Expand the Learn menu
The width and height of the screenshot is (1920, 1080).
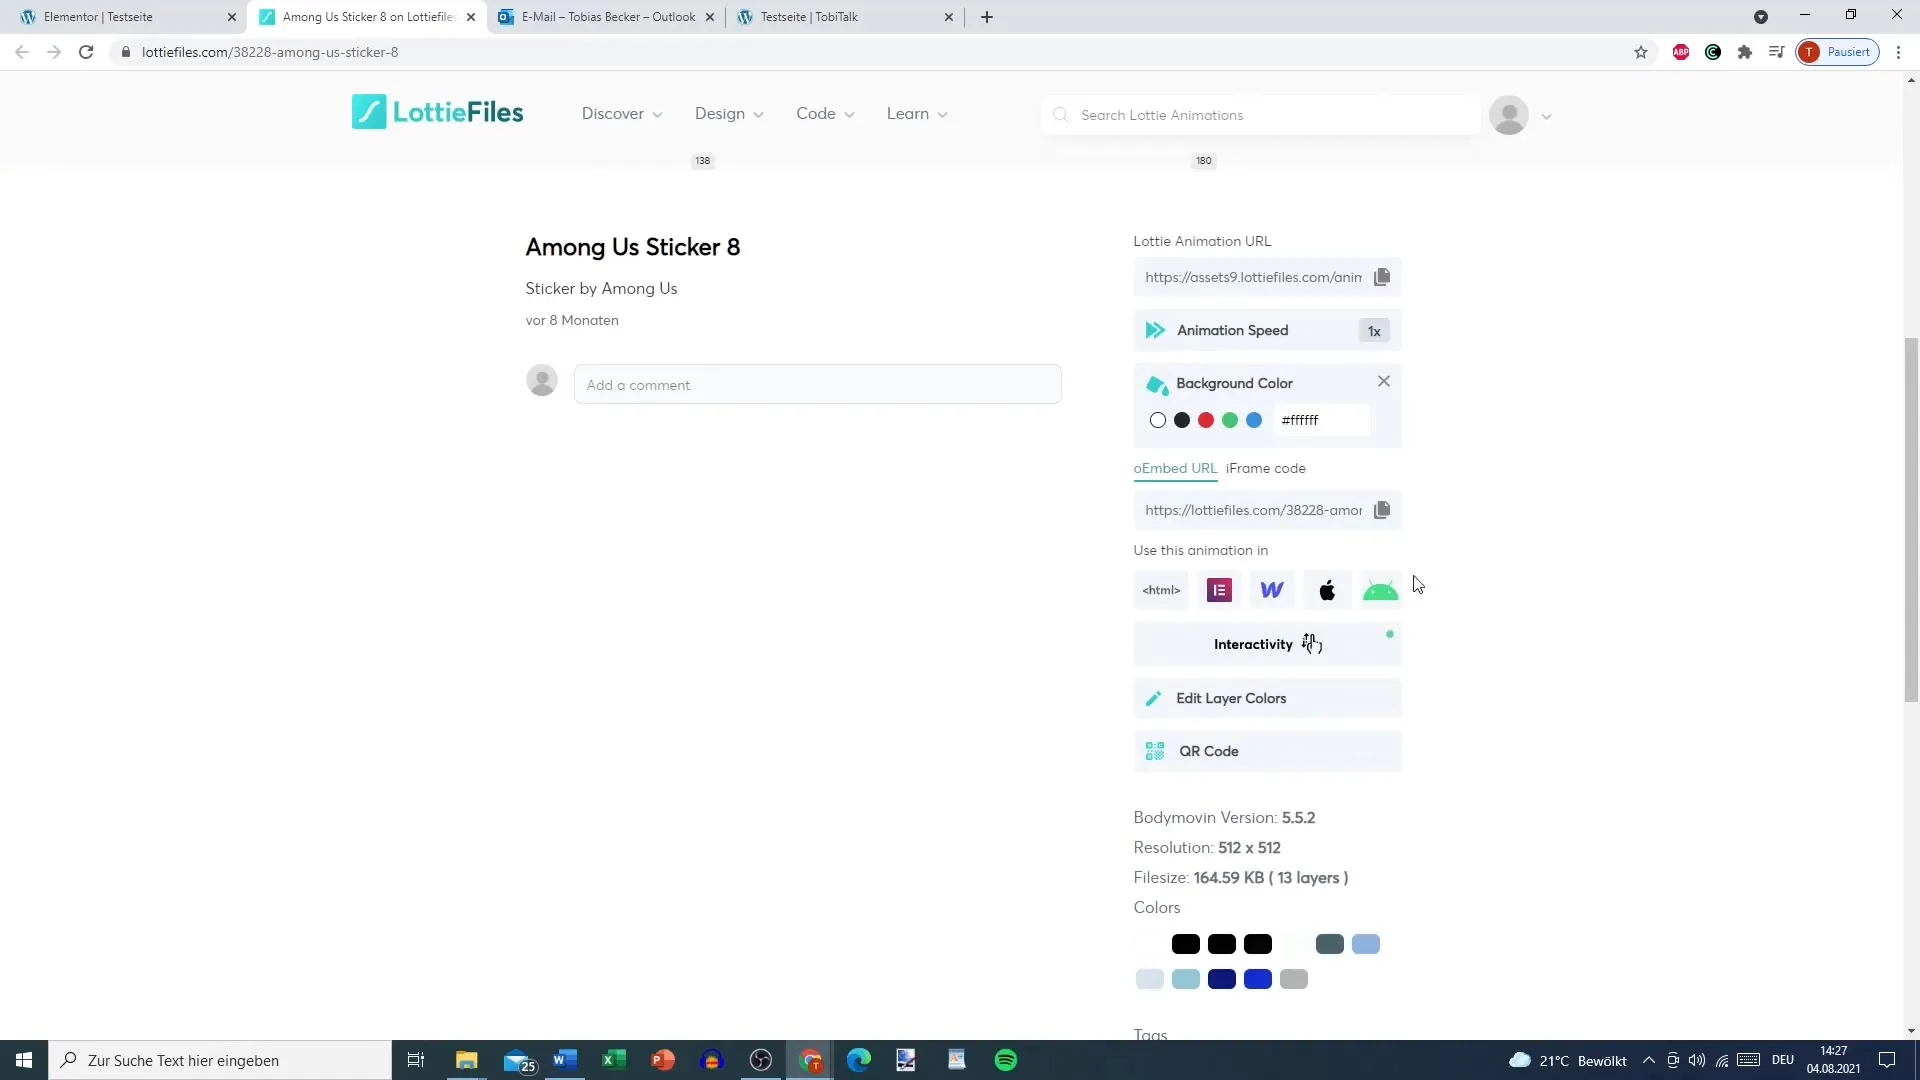coord(917,114)
